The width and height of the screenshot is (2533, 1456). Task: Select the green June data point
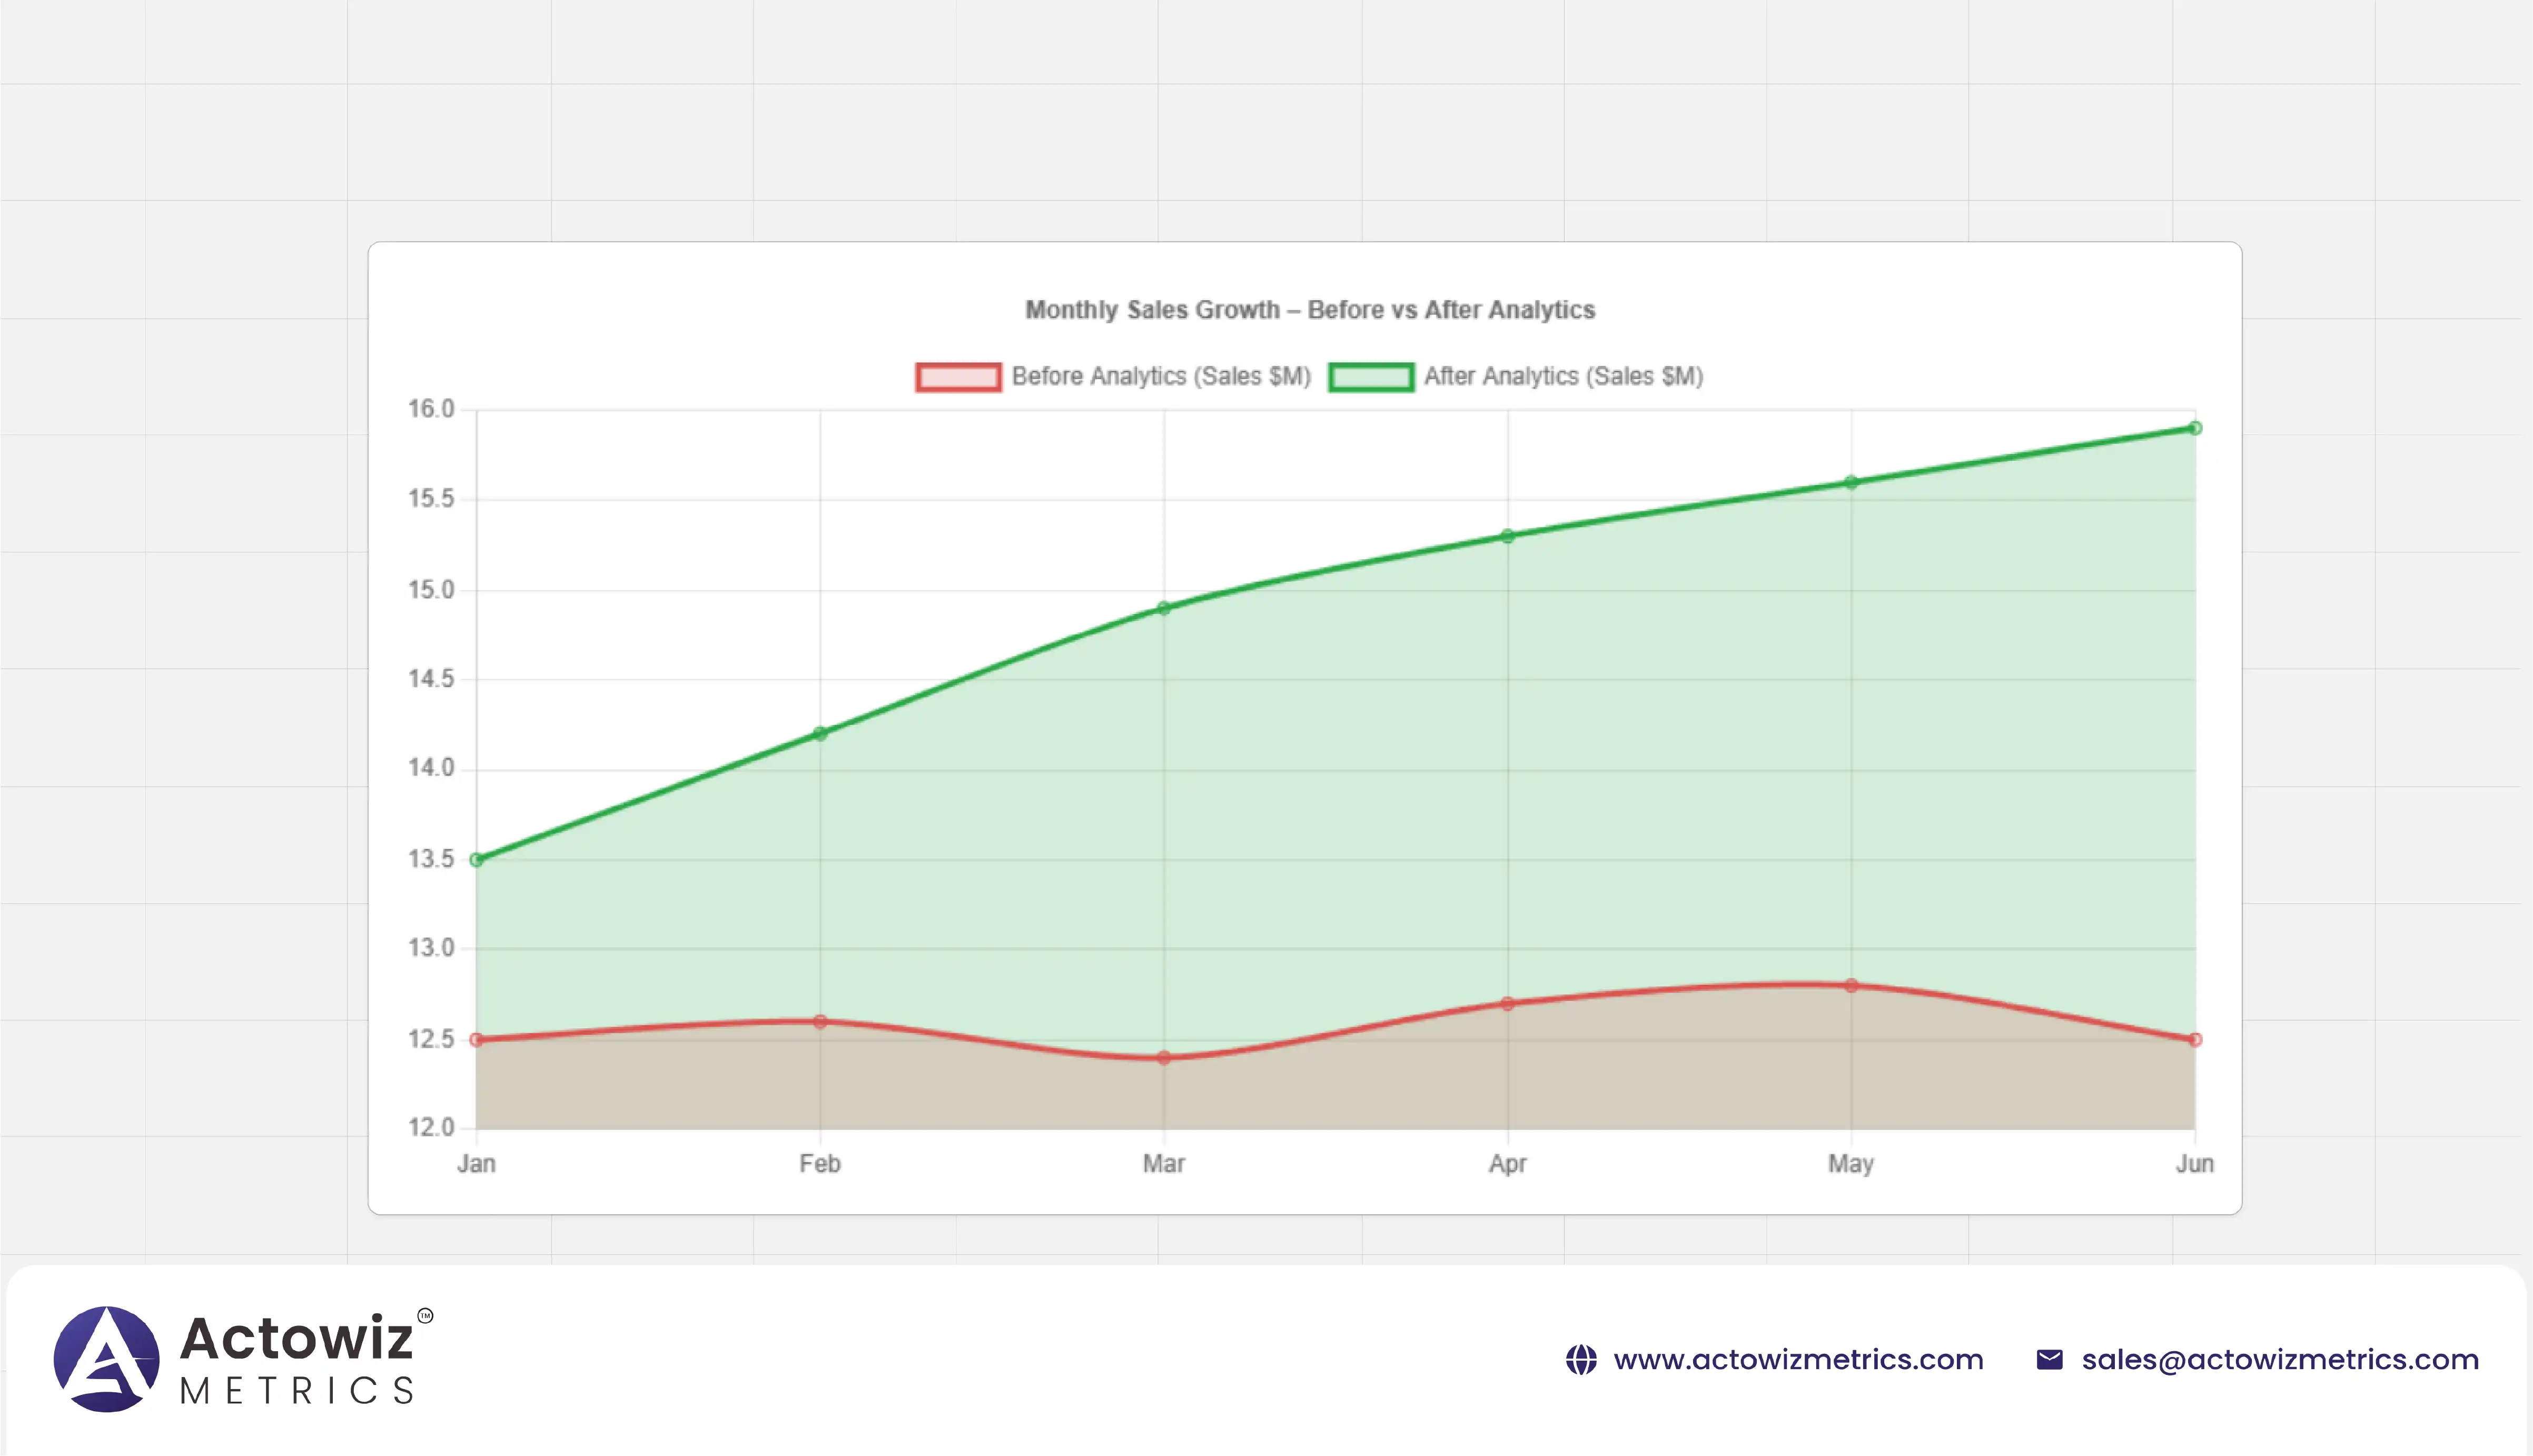pos(2195,428)
